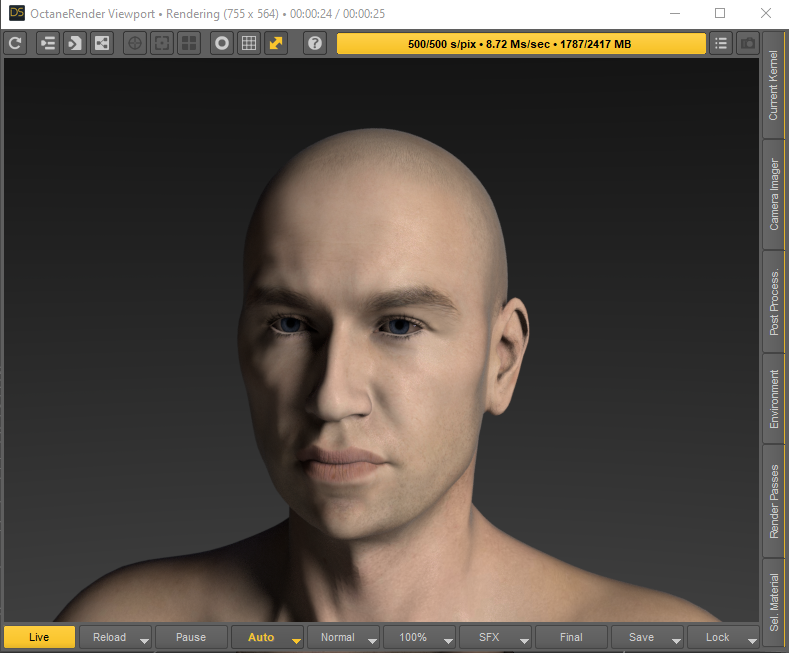Click the Reload button

109,637
